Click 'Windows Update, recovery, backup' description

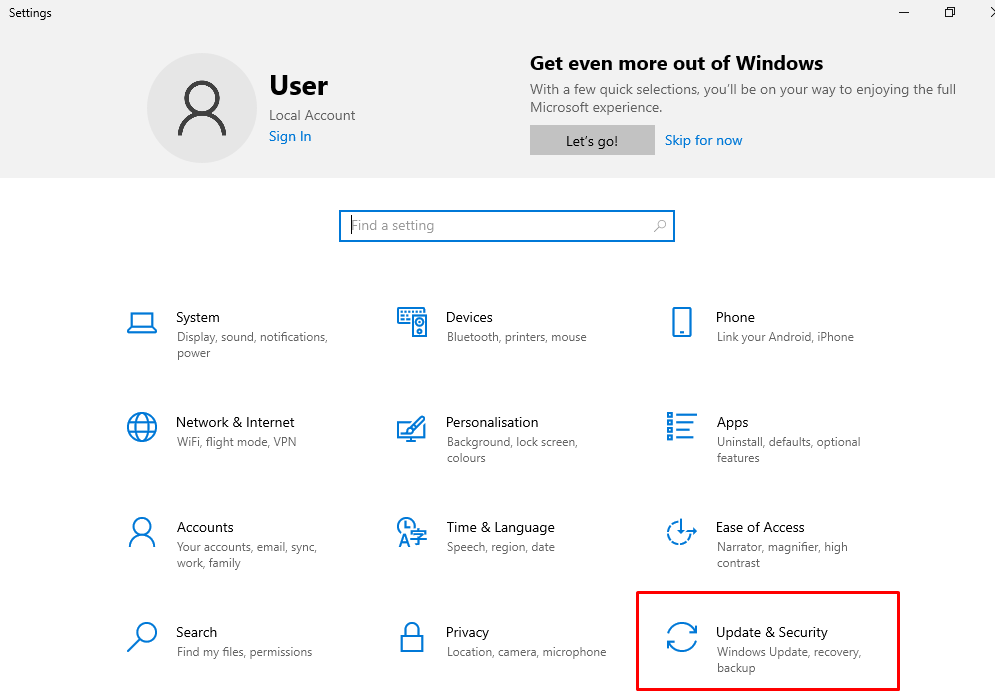pos(789,660)
